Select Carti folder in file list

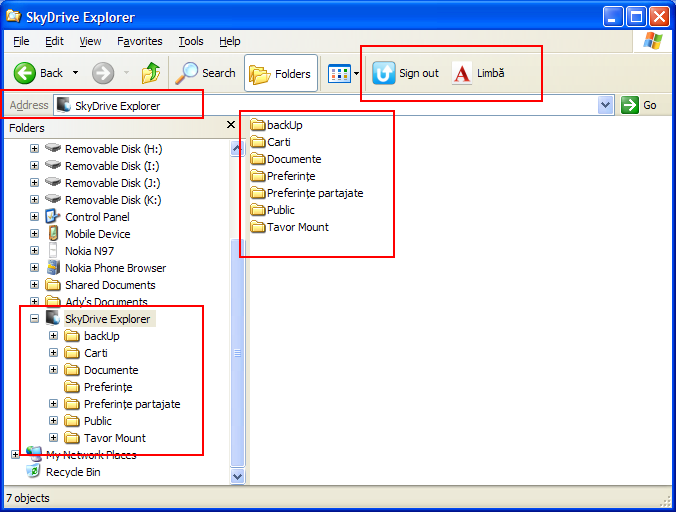[270, 142]
